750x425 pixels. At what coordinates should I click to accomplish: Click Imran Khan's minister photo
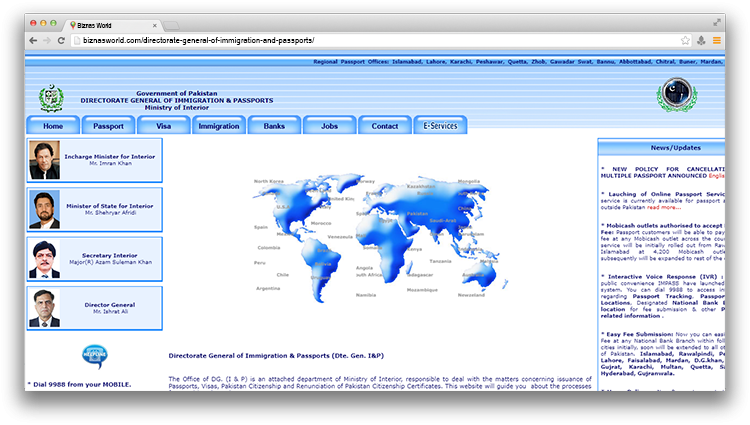[x=44, y=160]
